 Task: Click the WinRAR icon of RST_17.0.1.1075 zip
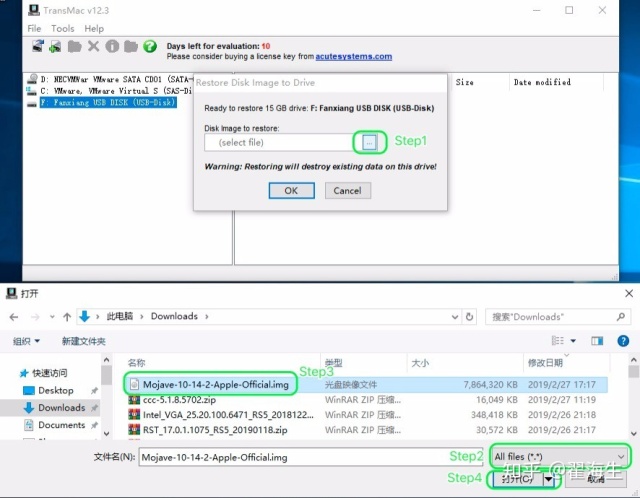coord(134,430)
